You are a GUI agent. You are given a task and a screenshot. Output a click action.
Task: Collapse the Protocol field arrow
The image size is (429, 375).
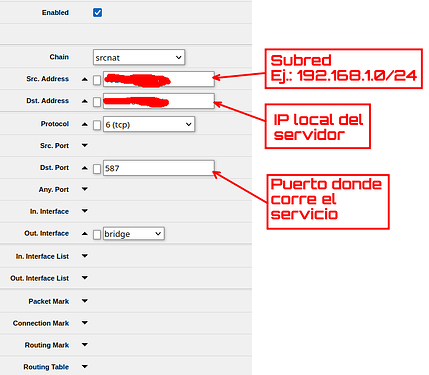(x=85, y=124)
